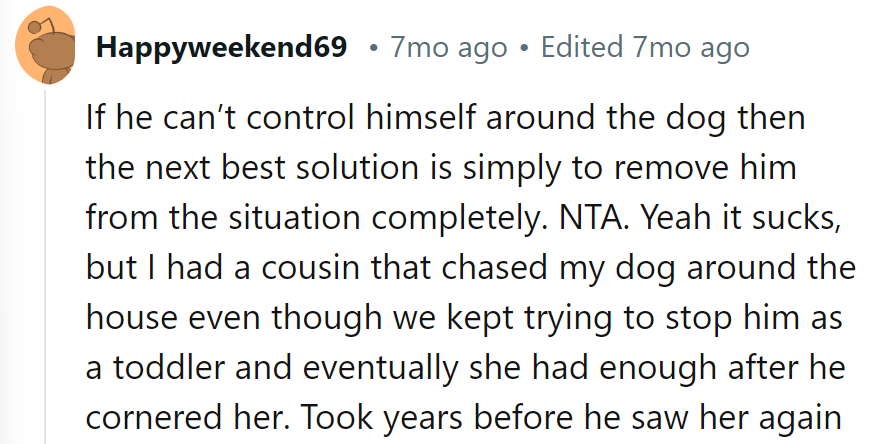Click the "7mo ago" comment timestamp

[x=449, y=48]
